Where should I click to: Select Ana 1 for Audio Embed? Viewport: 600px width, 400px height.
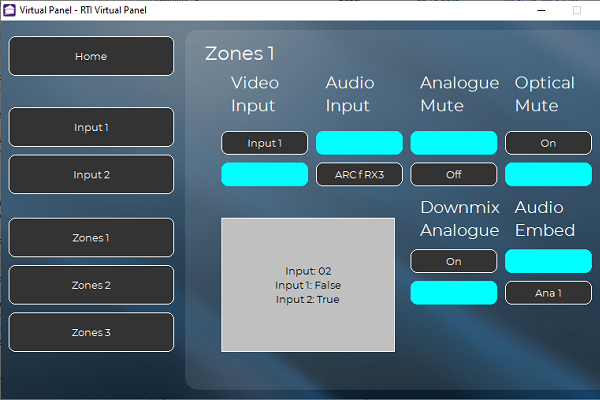pyautogui.click(x=548, y=293)
